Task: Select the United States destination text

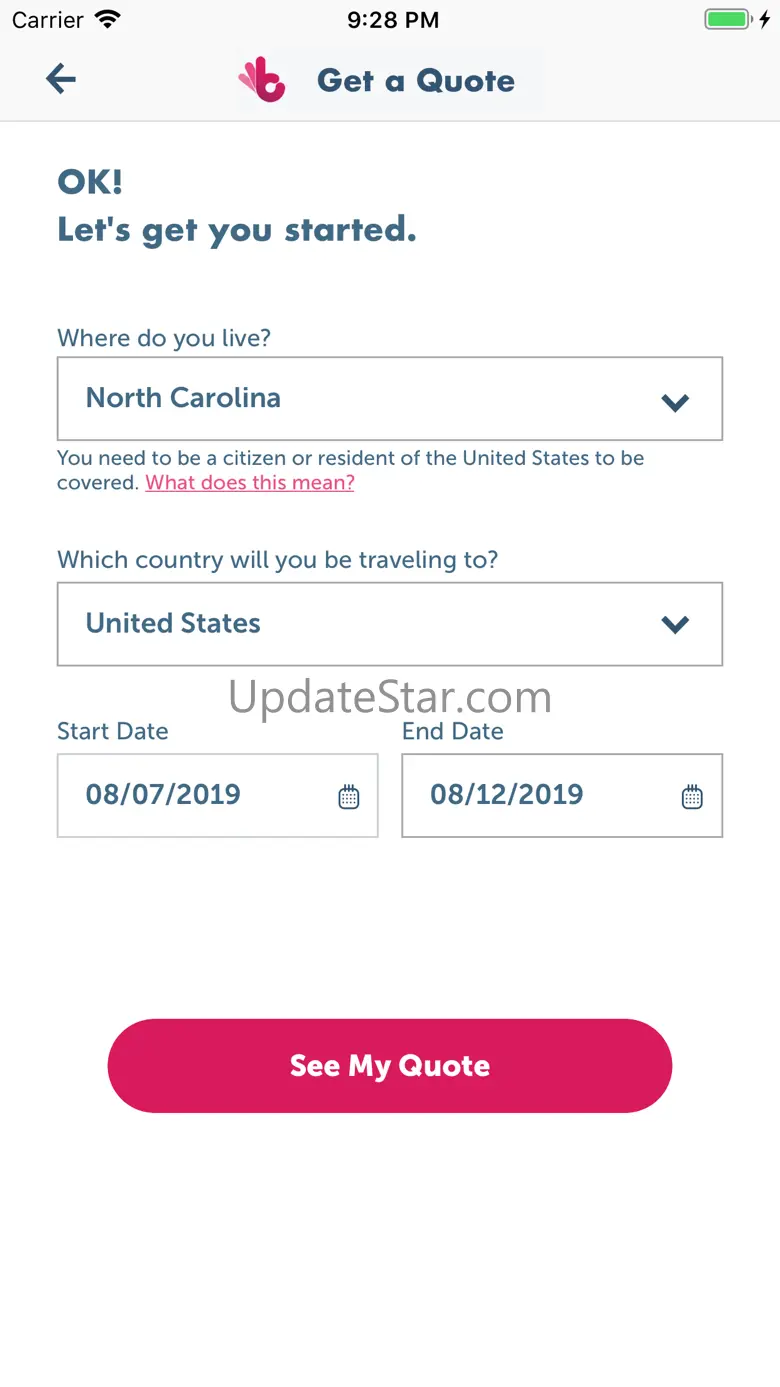Action: 173,623
